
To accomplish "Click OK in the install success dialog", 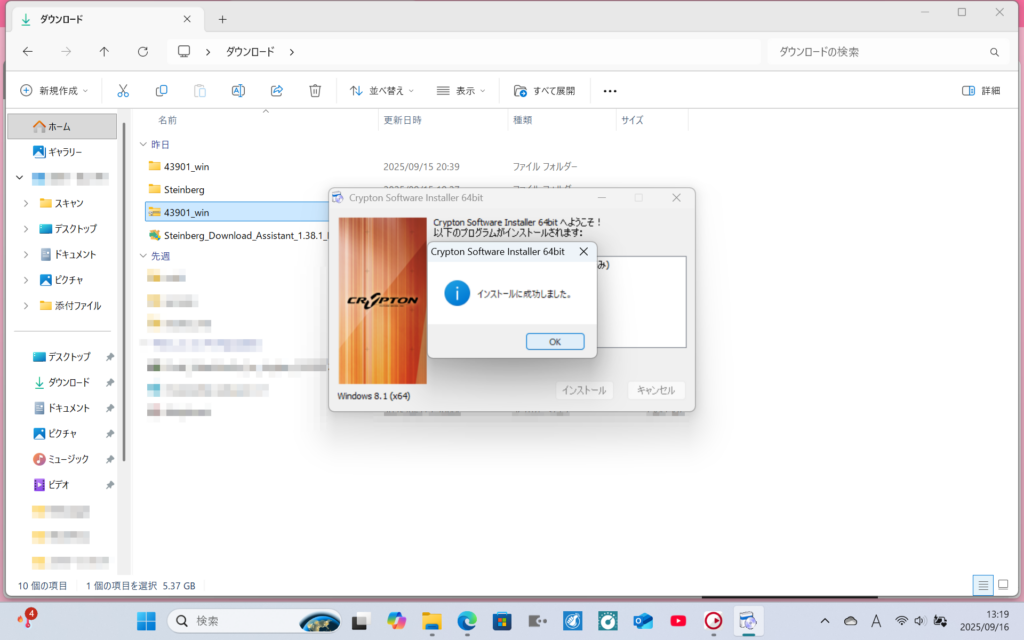I will click(554, 341).
